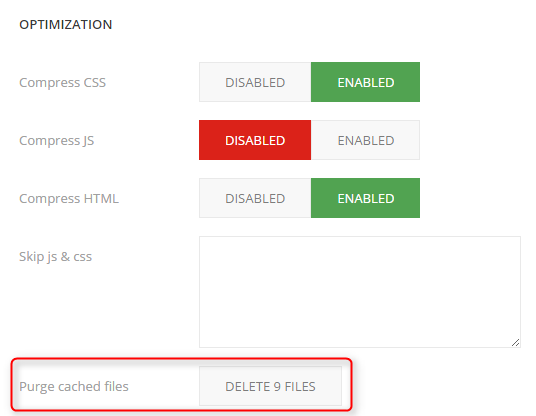Disable Compress HTML option
536x416 pixels.
coord(255,198)
